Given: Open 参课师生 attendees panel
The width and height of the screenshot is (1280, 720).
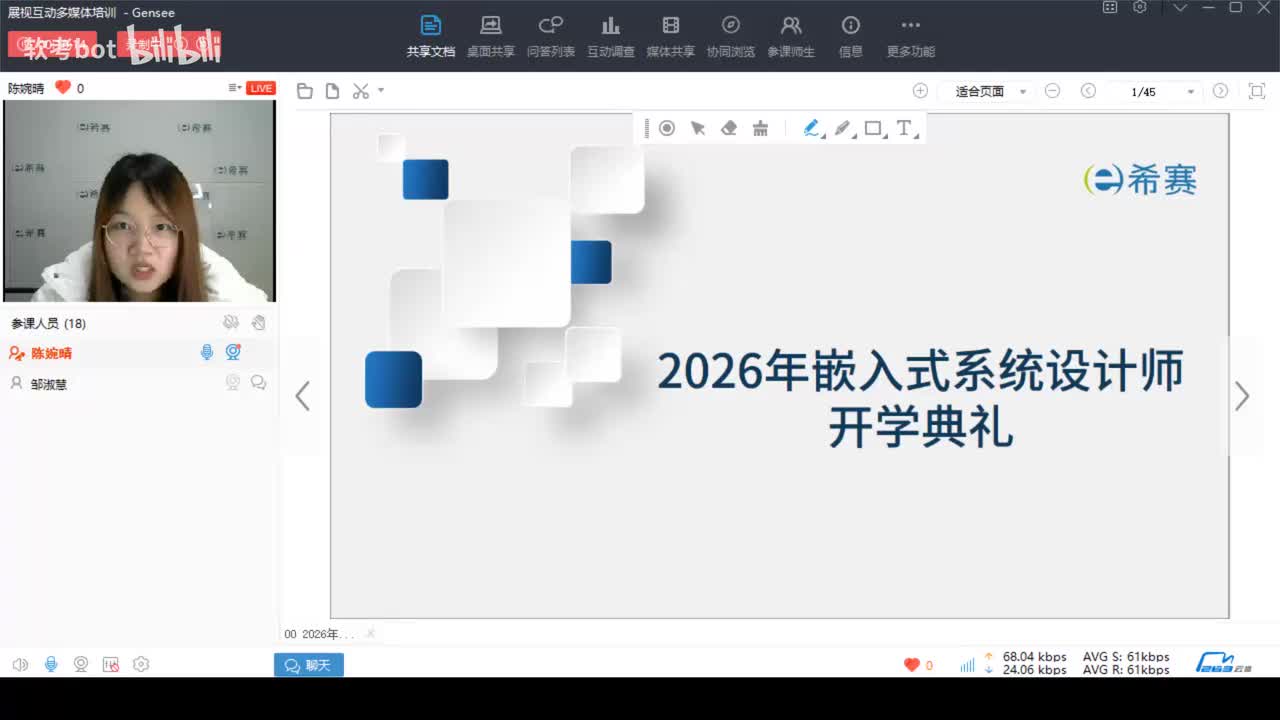Looking at the screenshot, I should coord(791,36).
